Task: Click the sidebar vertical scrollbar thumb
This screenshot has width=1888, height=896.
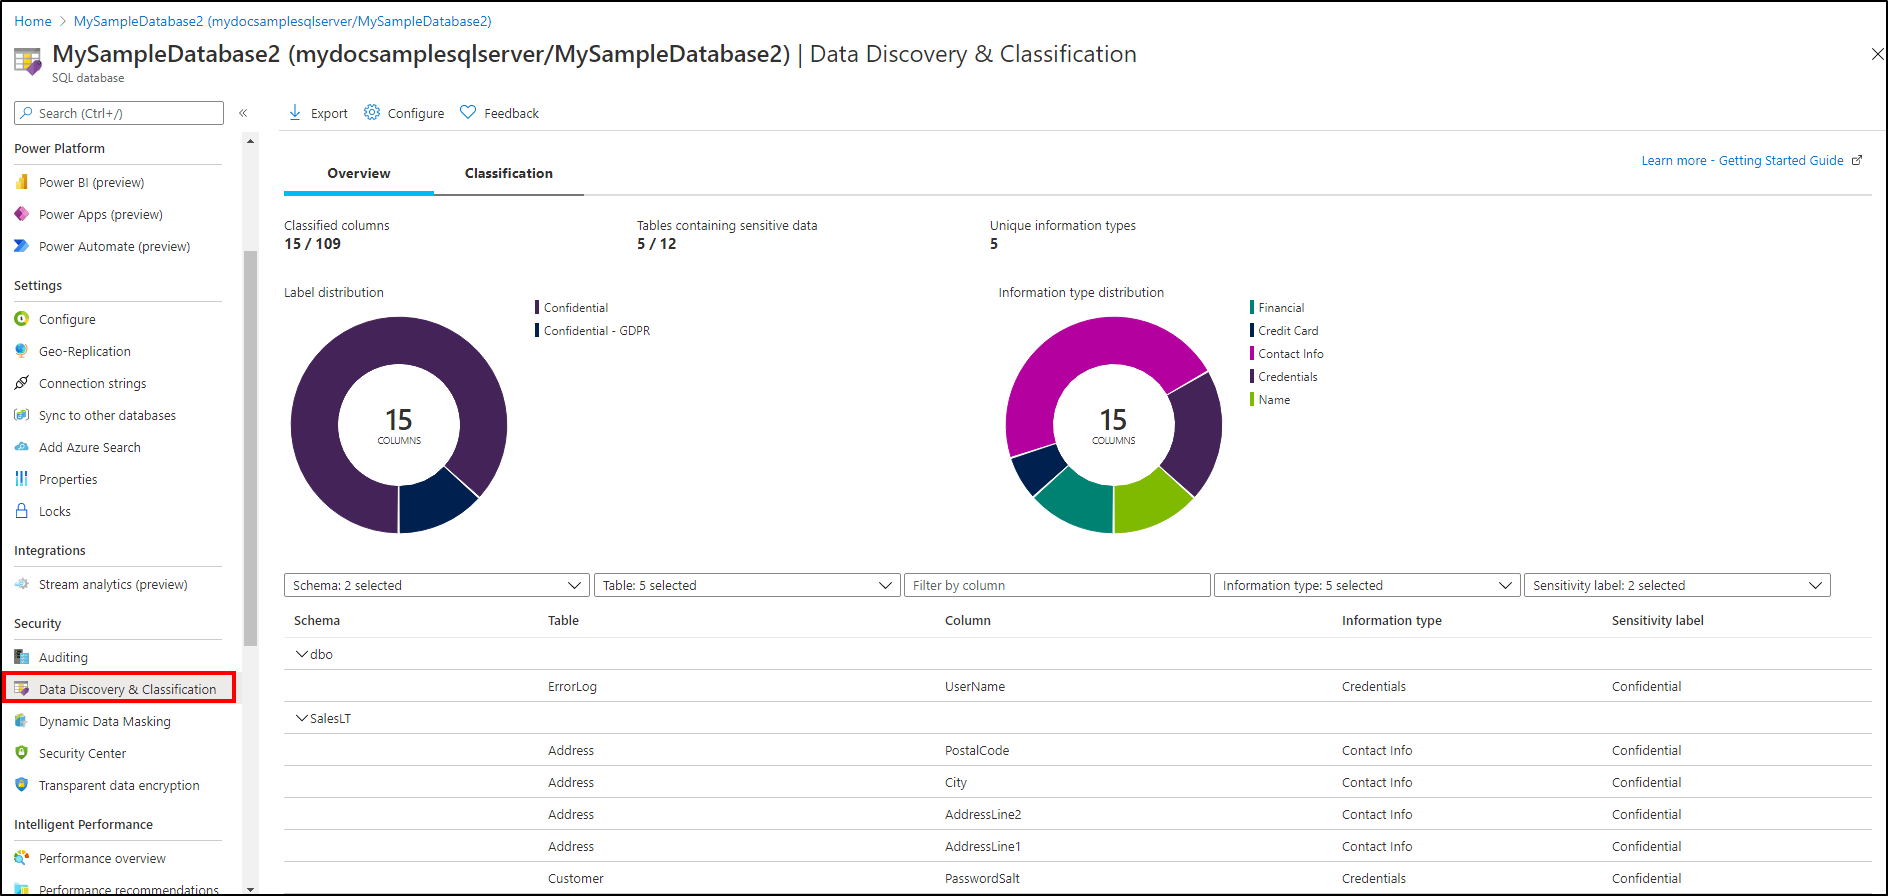Action: [x=250, y=448]
